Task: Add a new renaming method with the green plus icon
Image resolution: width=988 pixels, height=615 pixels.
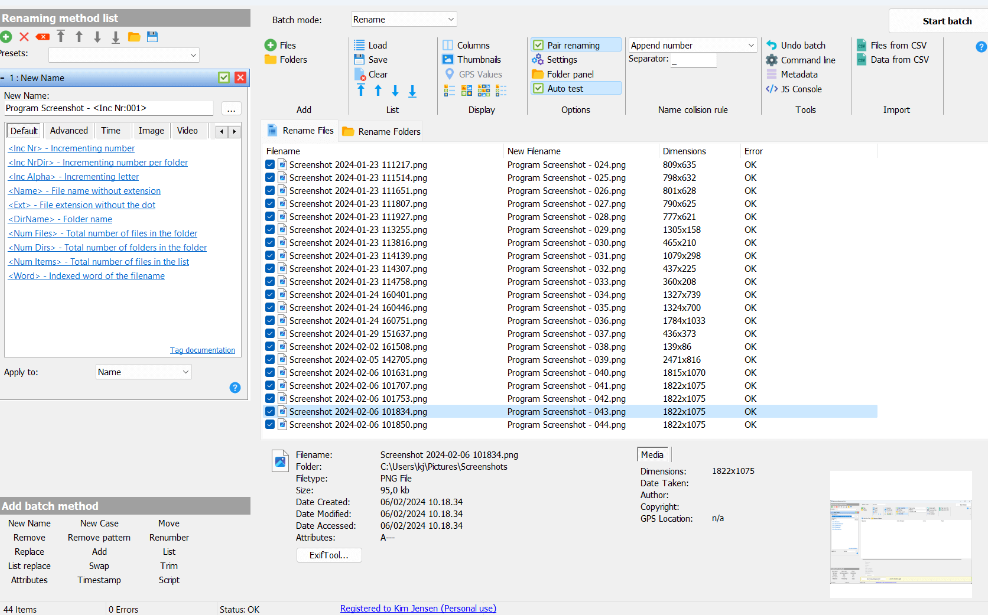Action: point(7,37)
